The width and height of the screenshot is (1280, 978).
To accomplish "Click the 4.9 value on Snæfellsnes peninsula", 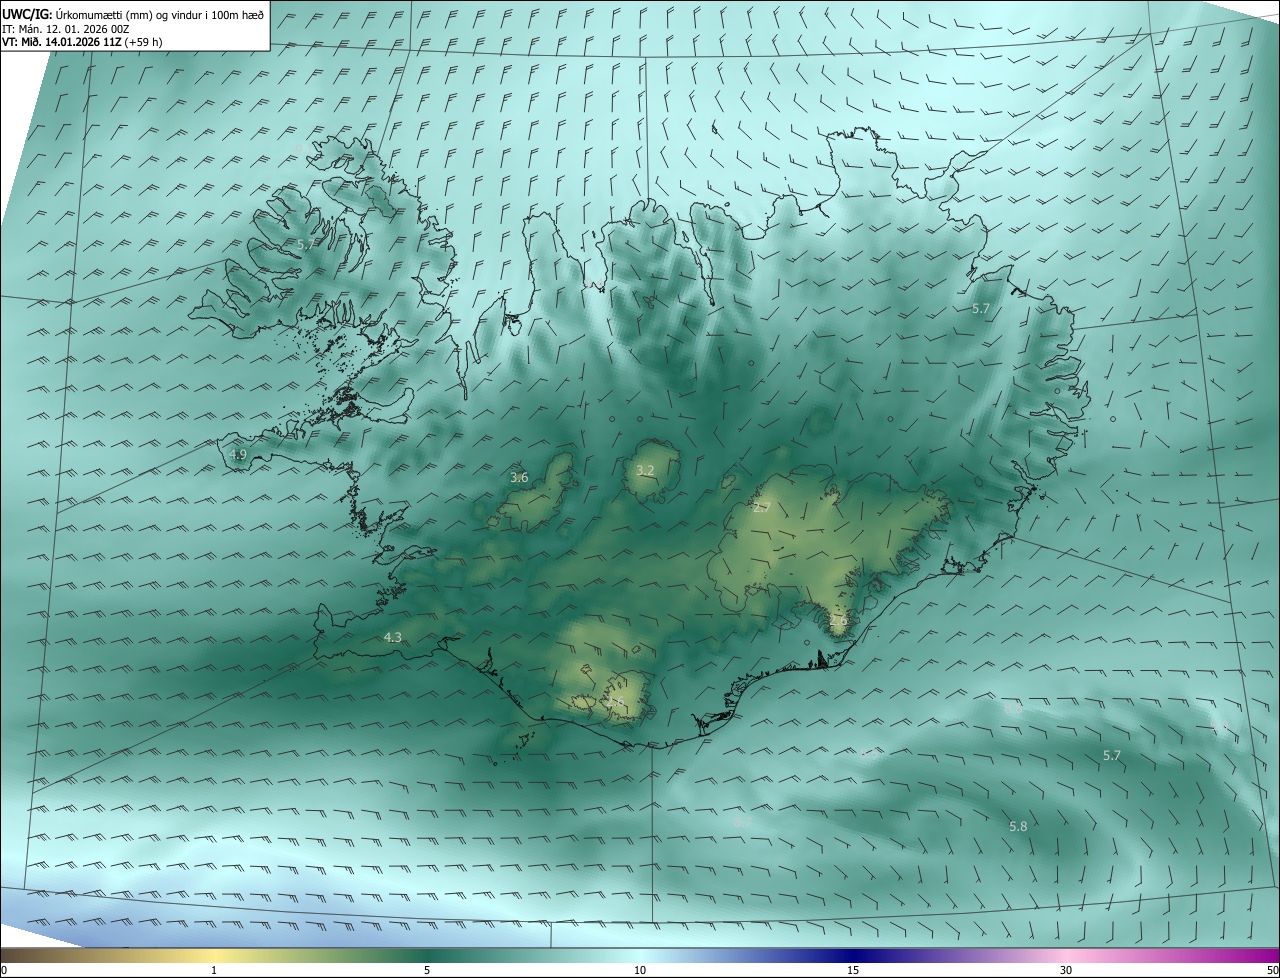I will (x=238, y=455).
